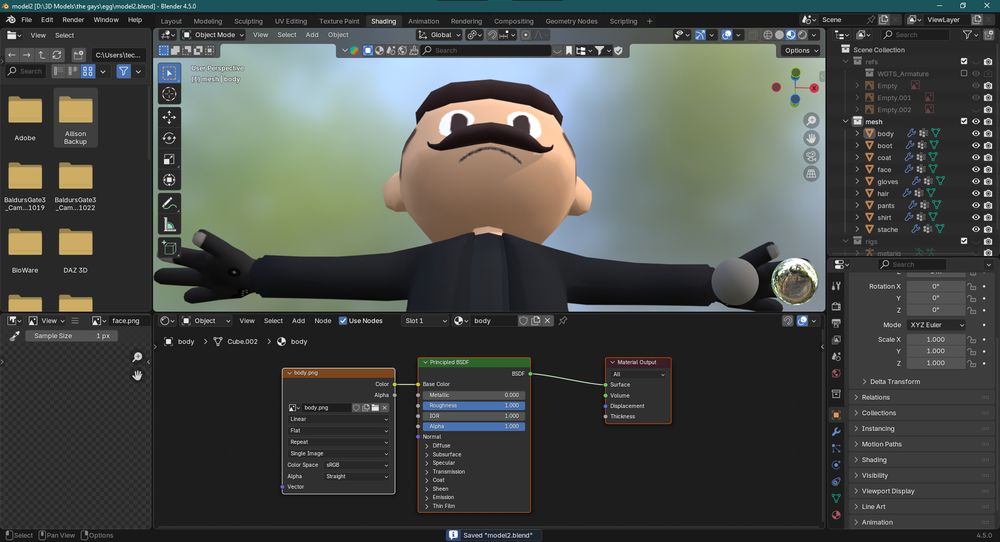Open the node editor Node menu
Viewport: 1000px width, 542px height.
pos(323,321)
